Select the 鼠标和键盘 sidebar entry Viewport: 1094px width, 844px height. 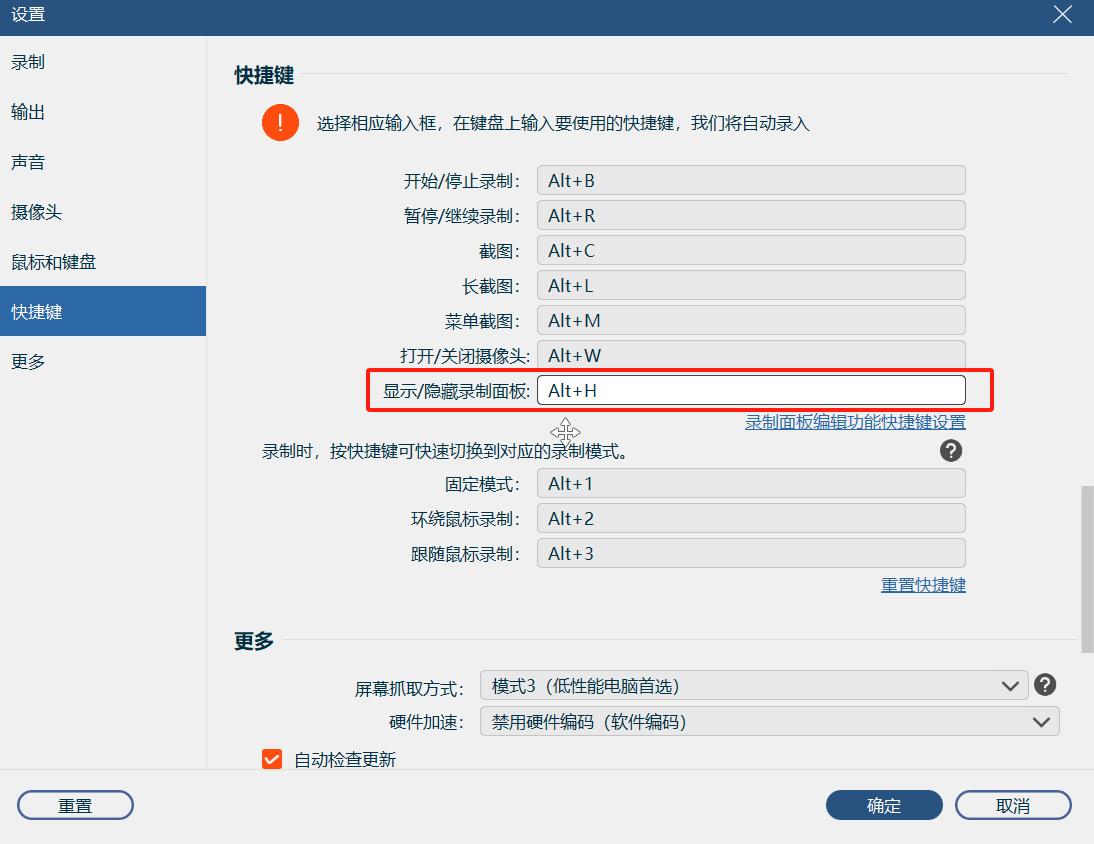pos(56,261)
